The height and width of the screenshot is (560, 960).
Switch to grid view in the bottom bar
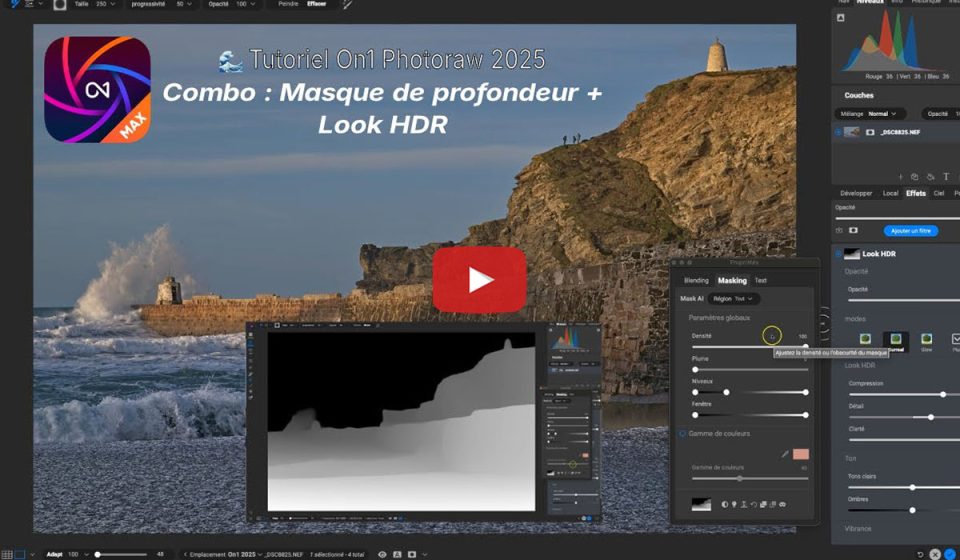7,554
